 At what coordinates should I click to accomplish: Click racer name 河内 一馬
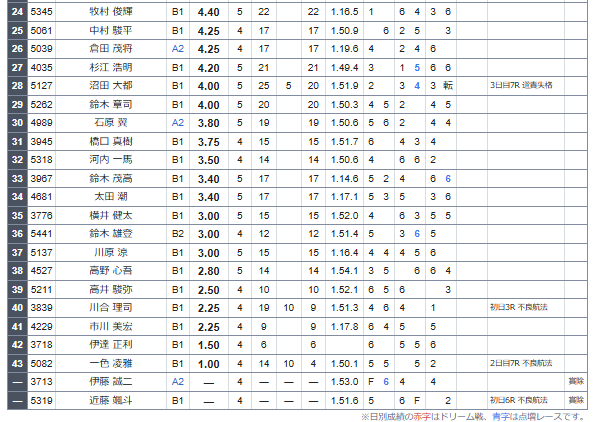pos(111,160)
